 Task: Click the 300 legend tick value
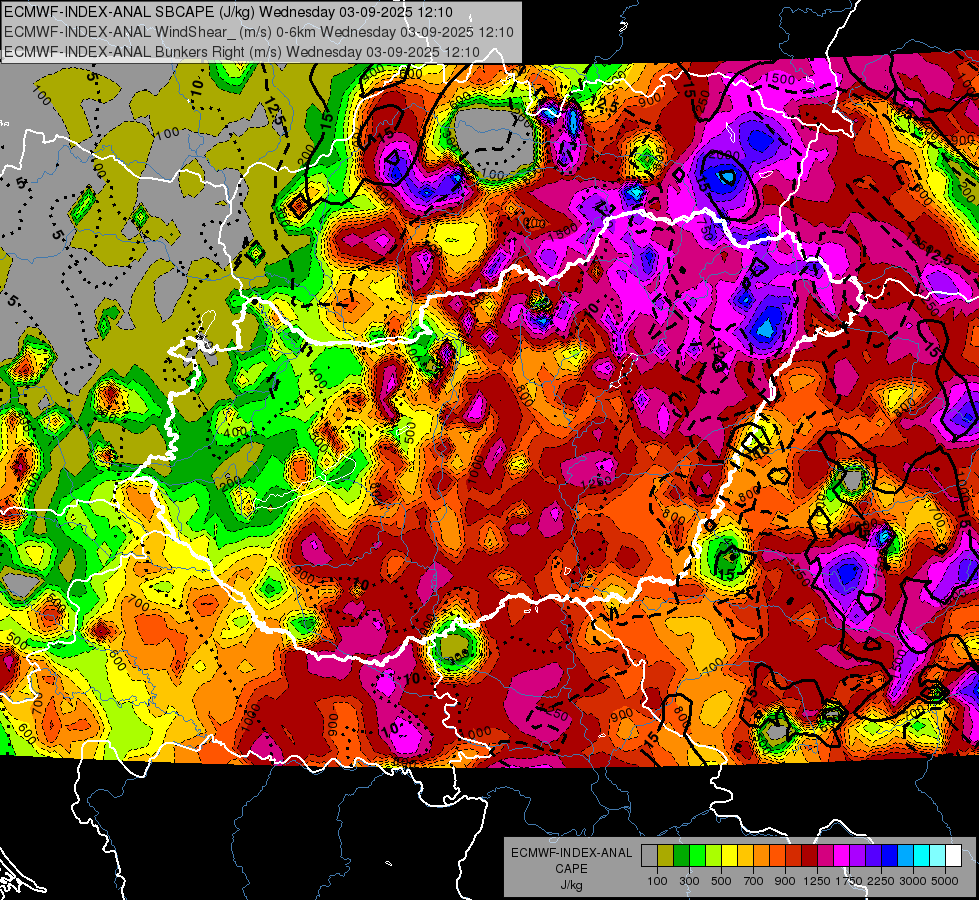pyautogui.click(x=689, y=881)
